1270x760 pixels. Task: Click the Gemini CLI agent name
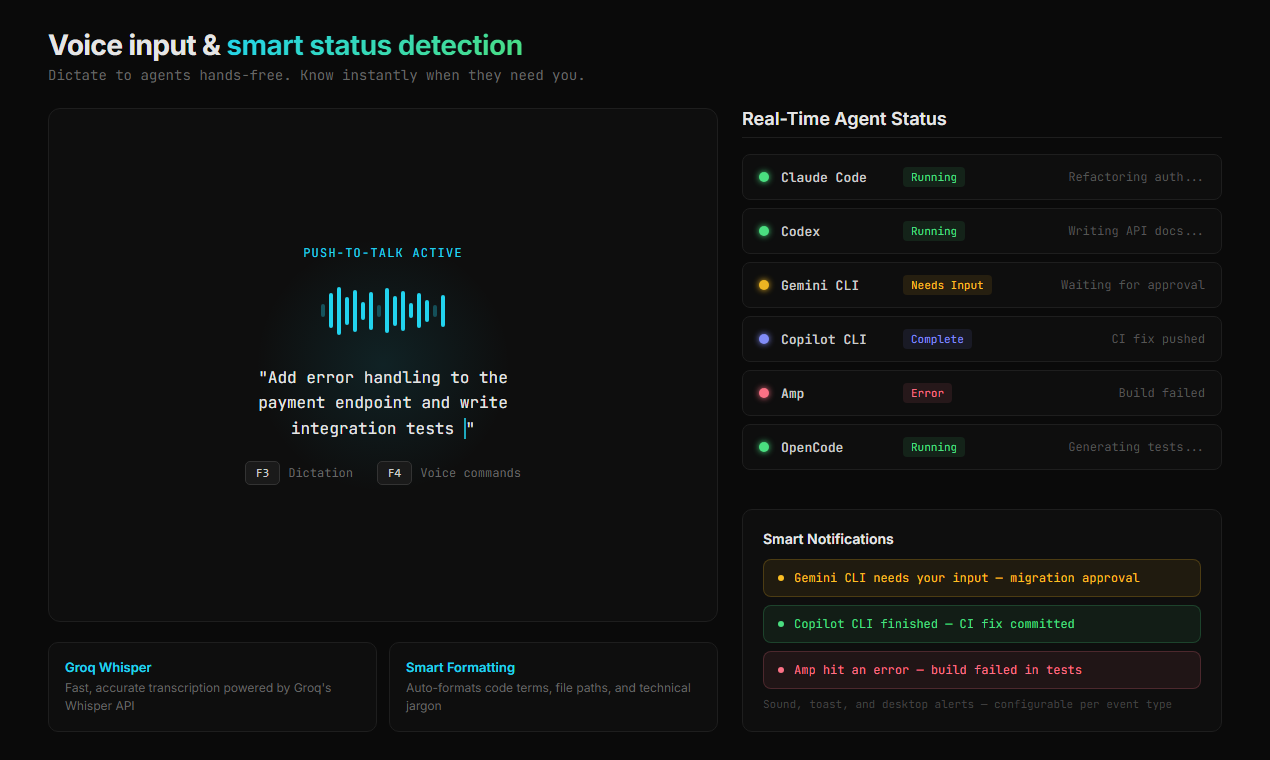point(820,285)
